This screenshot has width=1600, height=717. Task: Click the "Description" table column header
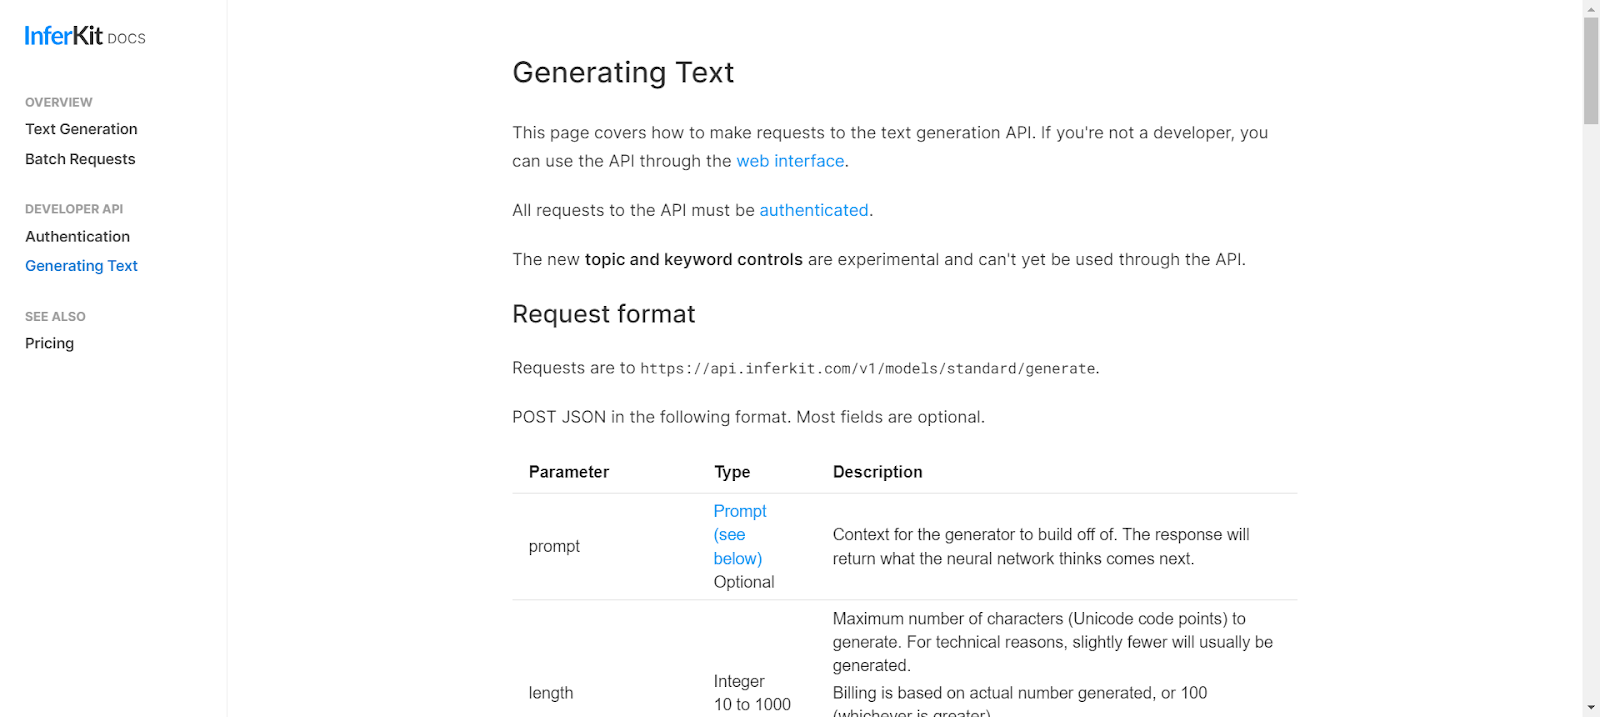click(877, 472)
